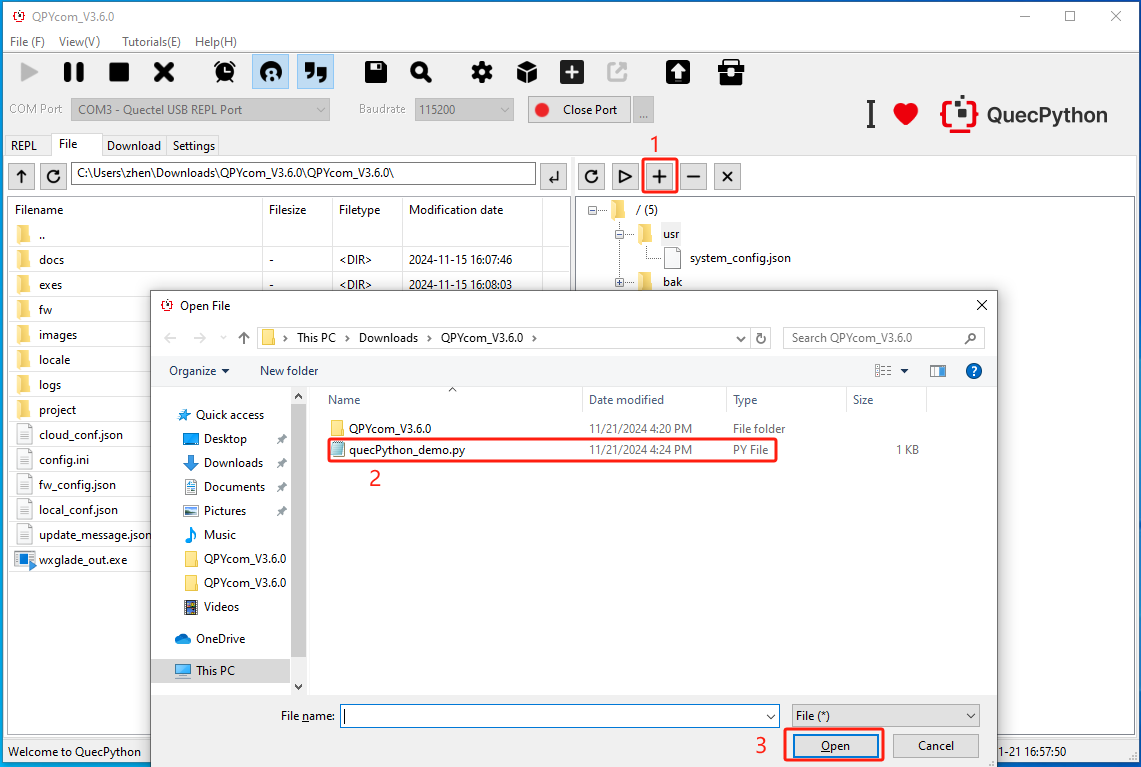Viewport: 1141px width, 767px height.
Task: Open Downloads in Quick access sidebar
Action: 233,463
